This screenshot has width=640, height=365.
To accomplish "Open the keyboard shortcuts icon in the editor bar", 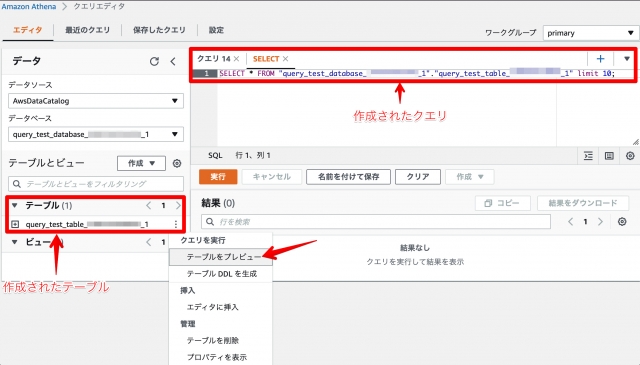I will pos(609,156).
